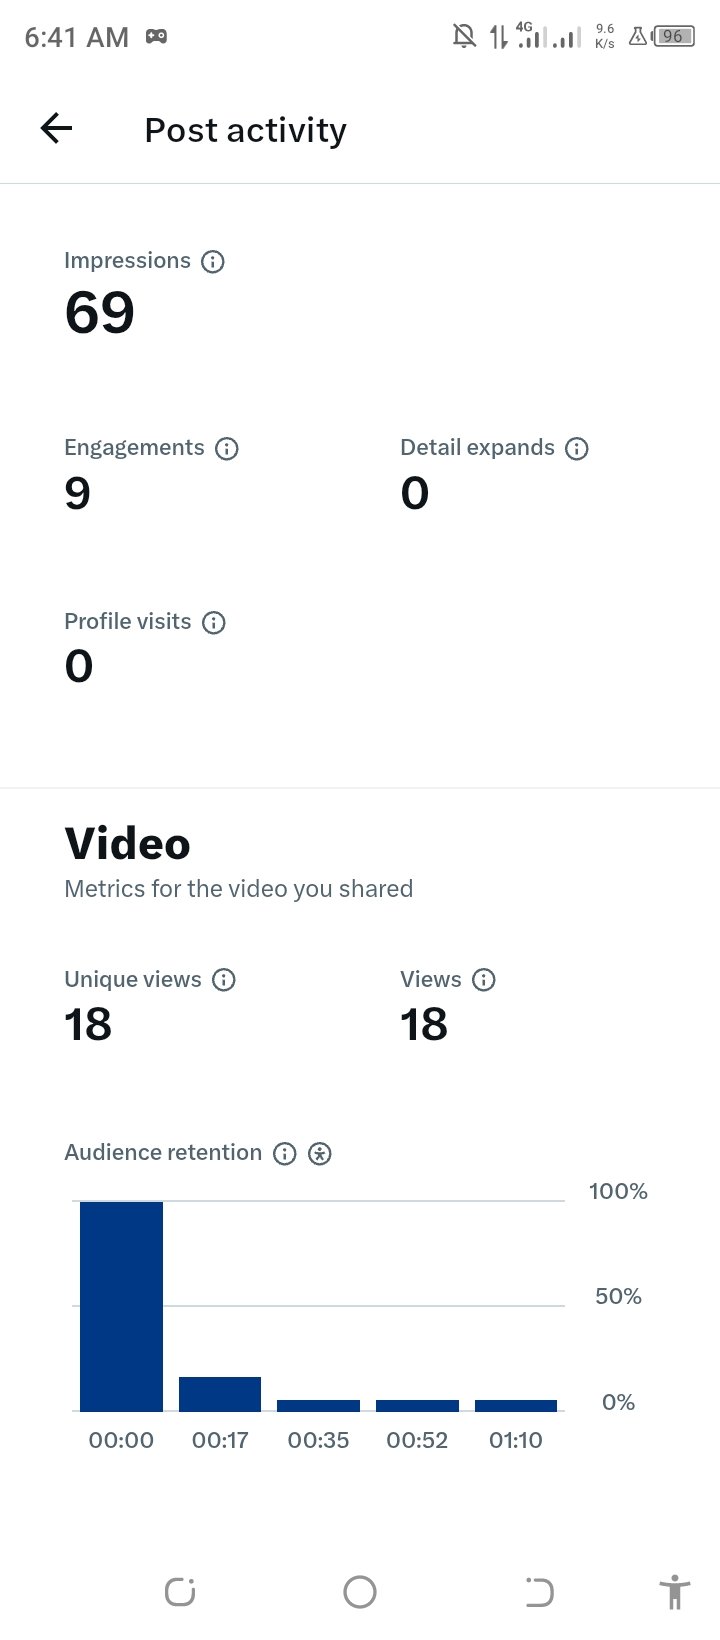Select the 00:35 retention bar
This screenshot has width=720, height=1640.
tap(318, 1405)
